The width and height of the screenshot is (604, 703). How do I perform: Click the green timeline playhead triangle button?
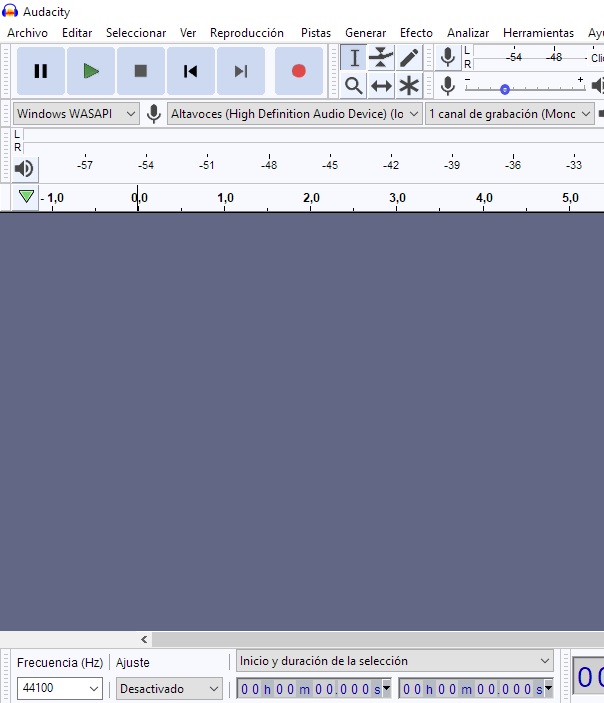coord(26,197)
